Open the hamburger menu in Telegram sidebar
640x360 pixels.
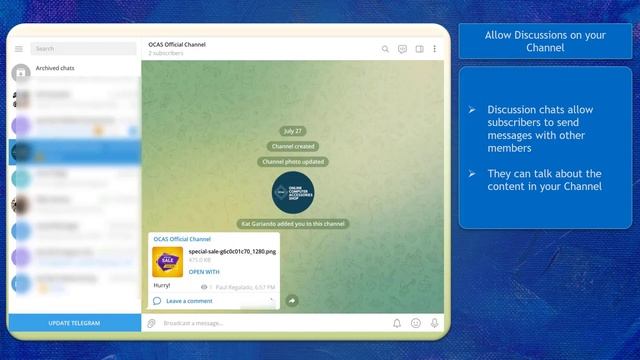click(19, 49)
